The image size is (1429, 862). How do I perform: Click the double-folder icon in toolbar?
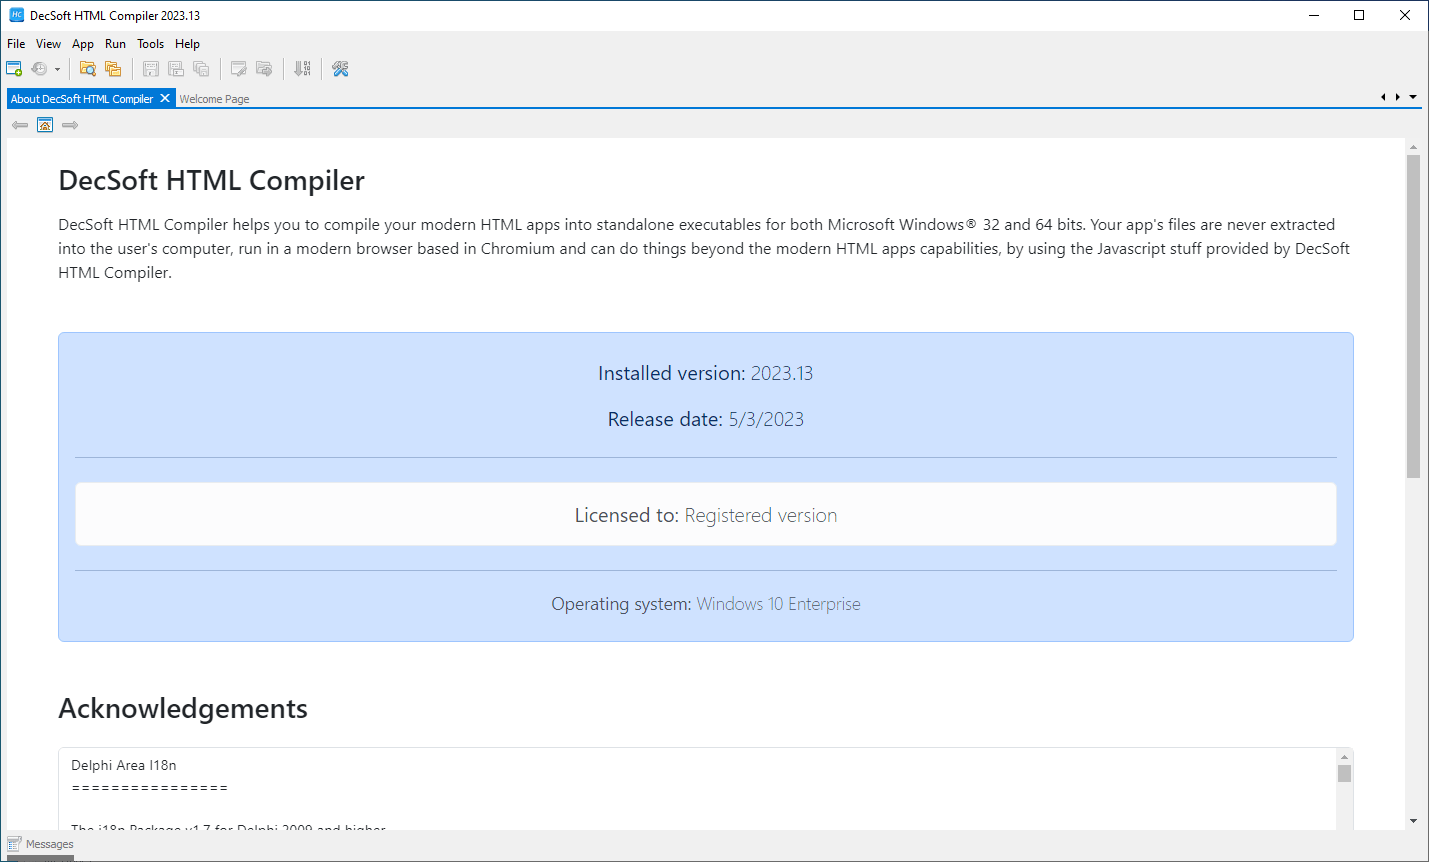point(113,69)
